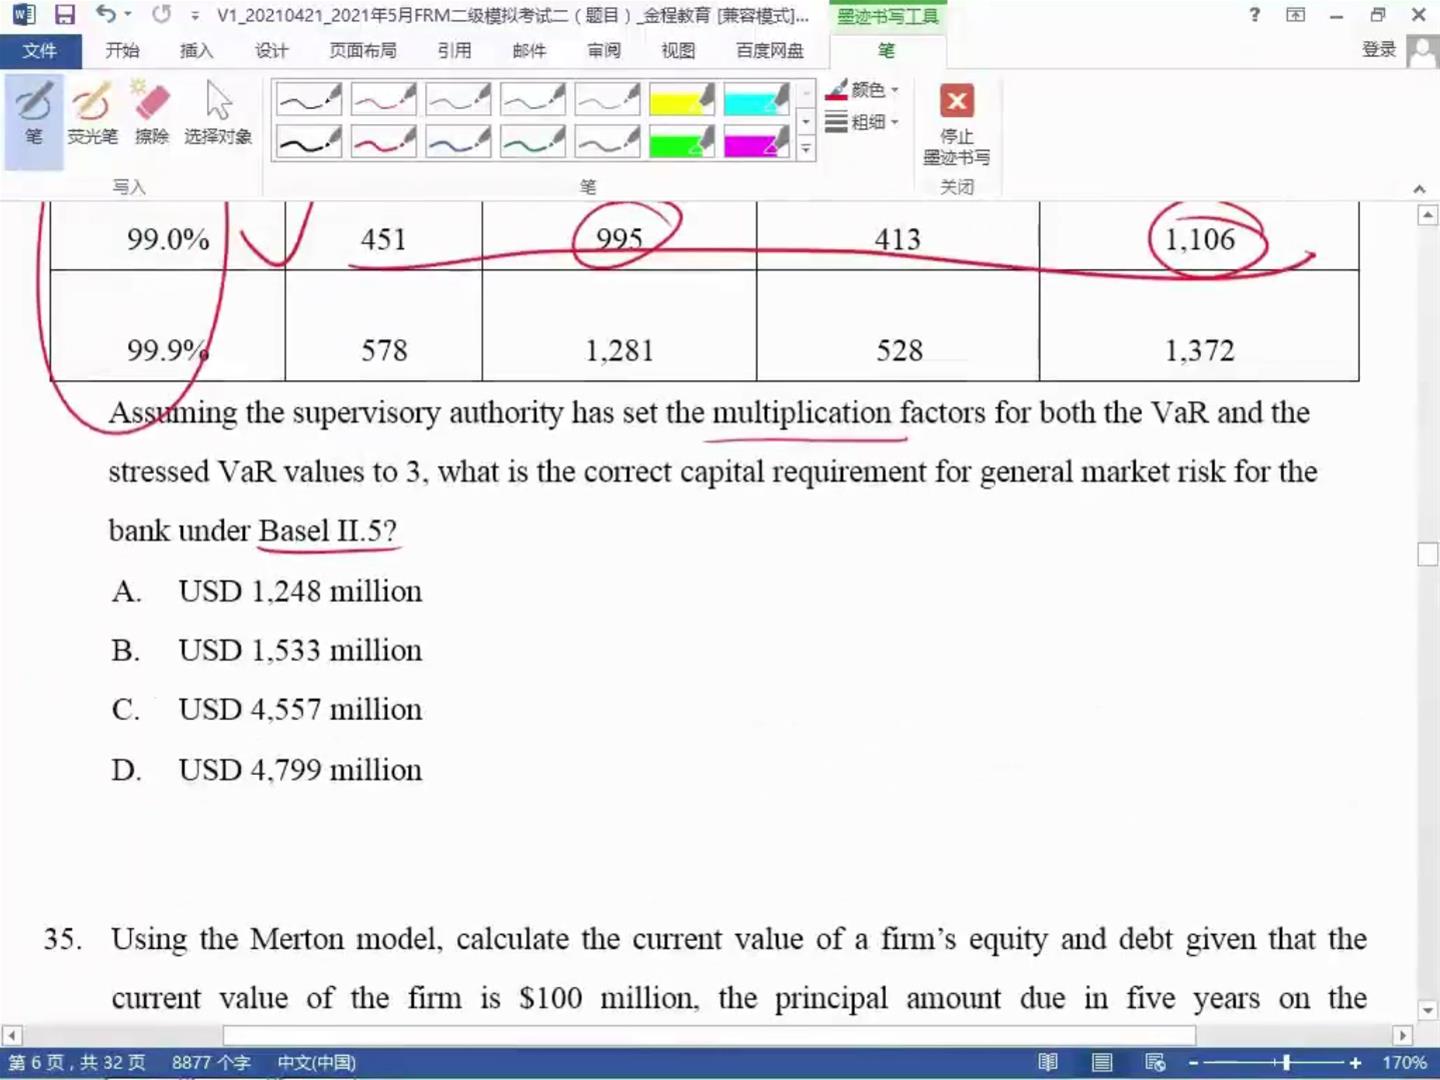Pick the red thin pen in top row

click(x=383, y=99)
